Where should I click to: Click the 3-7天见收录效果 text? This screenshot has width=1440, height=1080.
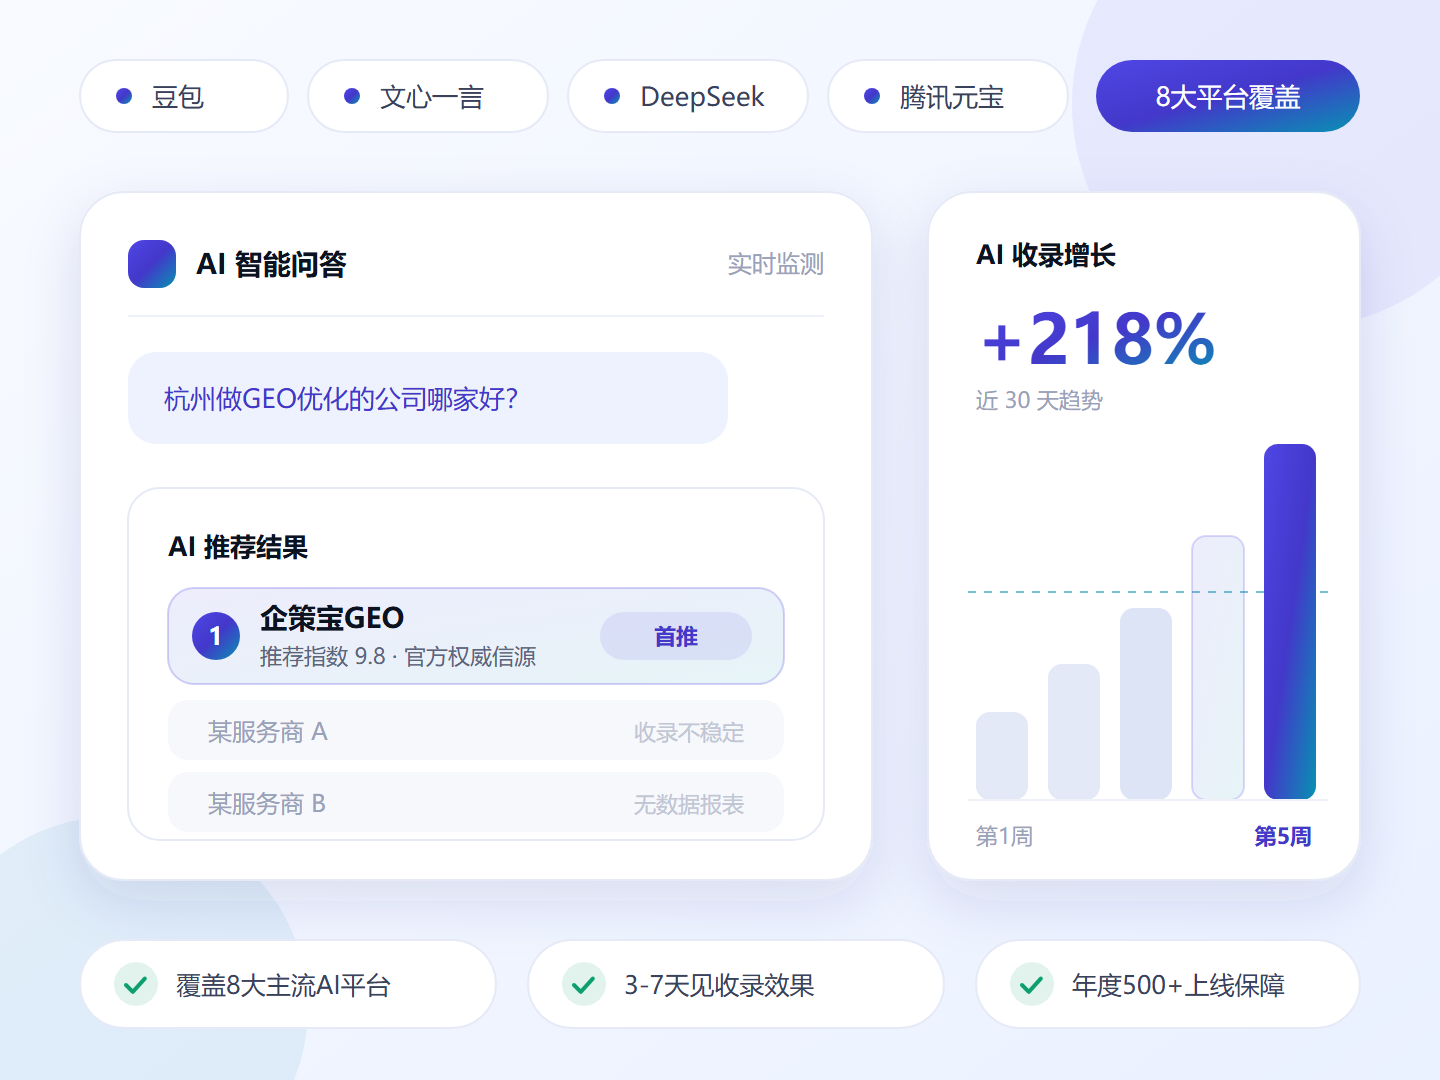[x=720, y=985]
